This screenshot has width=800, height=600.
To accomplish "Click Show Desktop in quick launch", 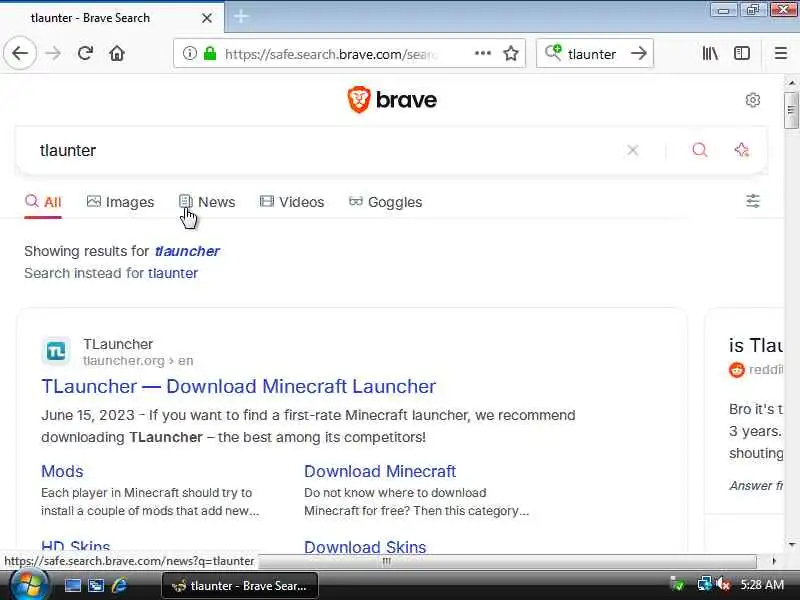I will coord(72,585).
